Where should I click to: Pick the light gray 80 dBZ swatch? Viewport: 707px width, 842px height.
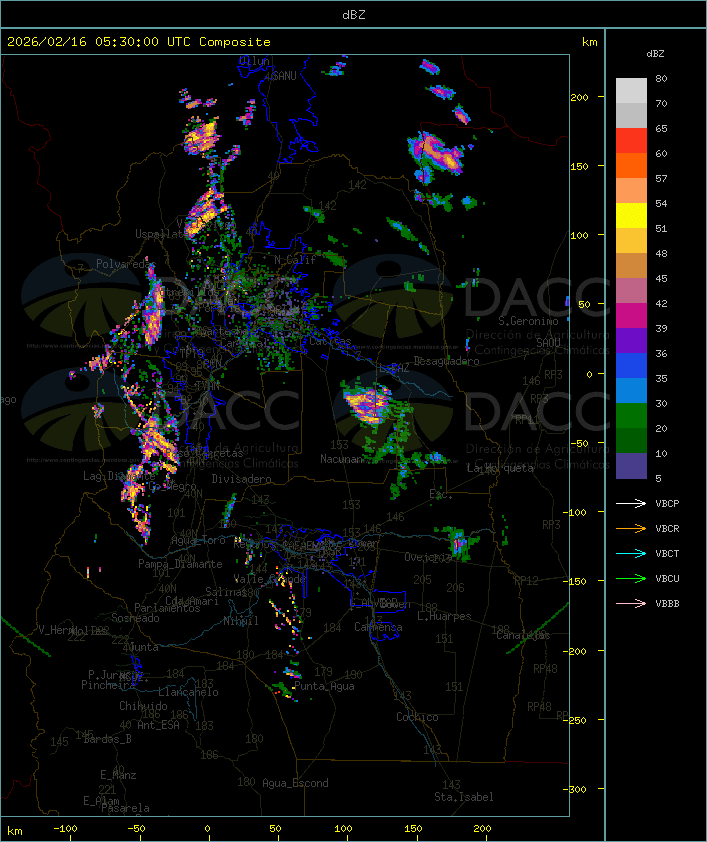(x=631, y=91)
